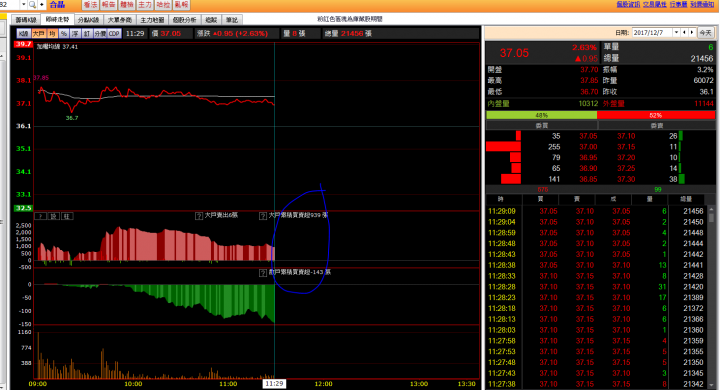
Task: Click the 委賣 ask column header
Action: (657, 125)
